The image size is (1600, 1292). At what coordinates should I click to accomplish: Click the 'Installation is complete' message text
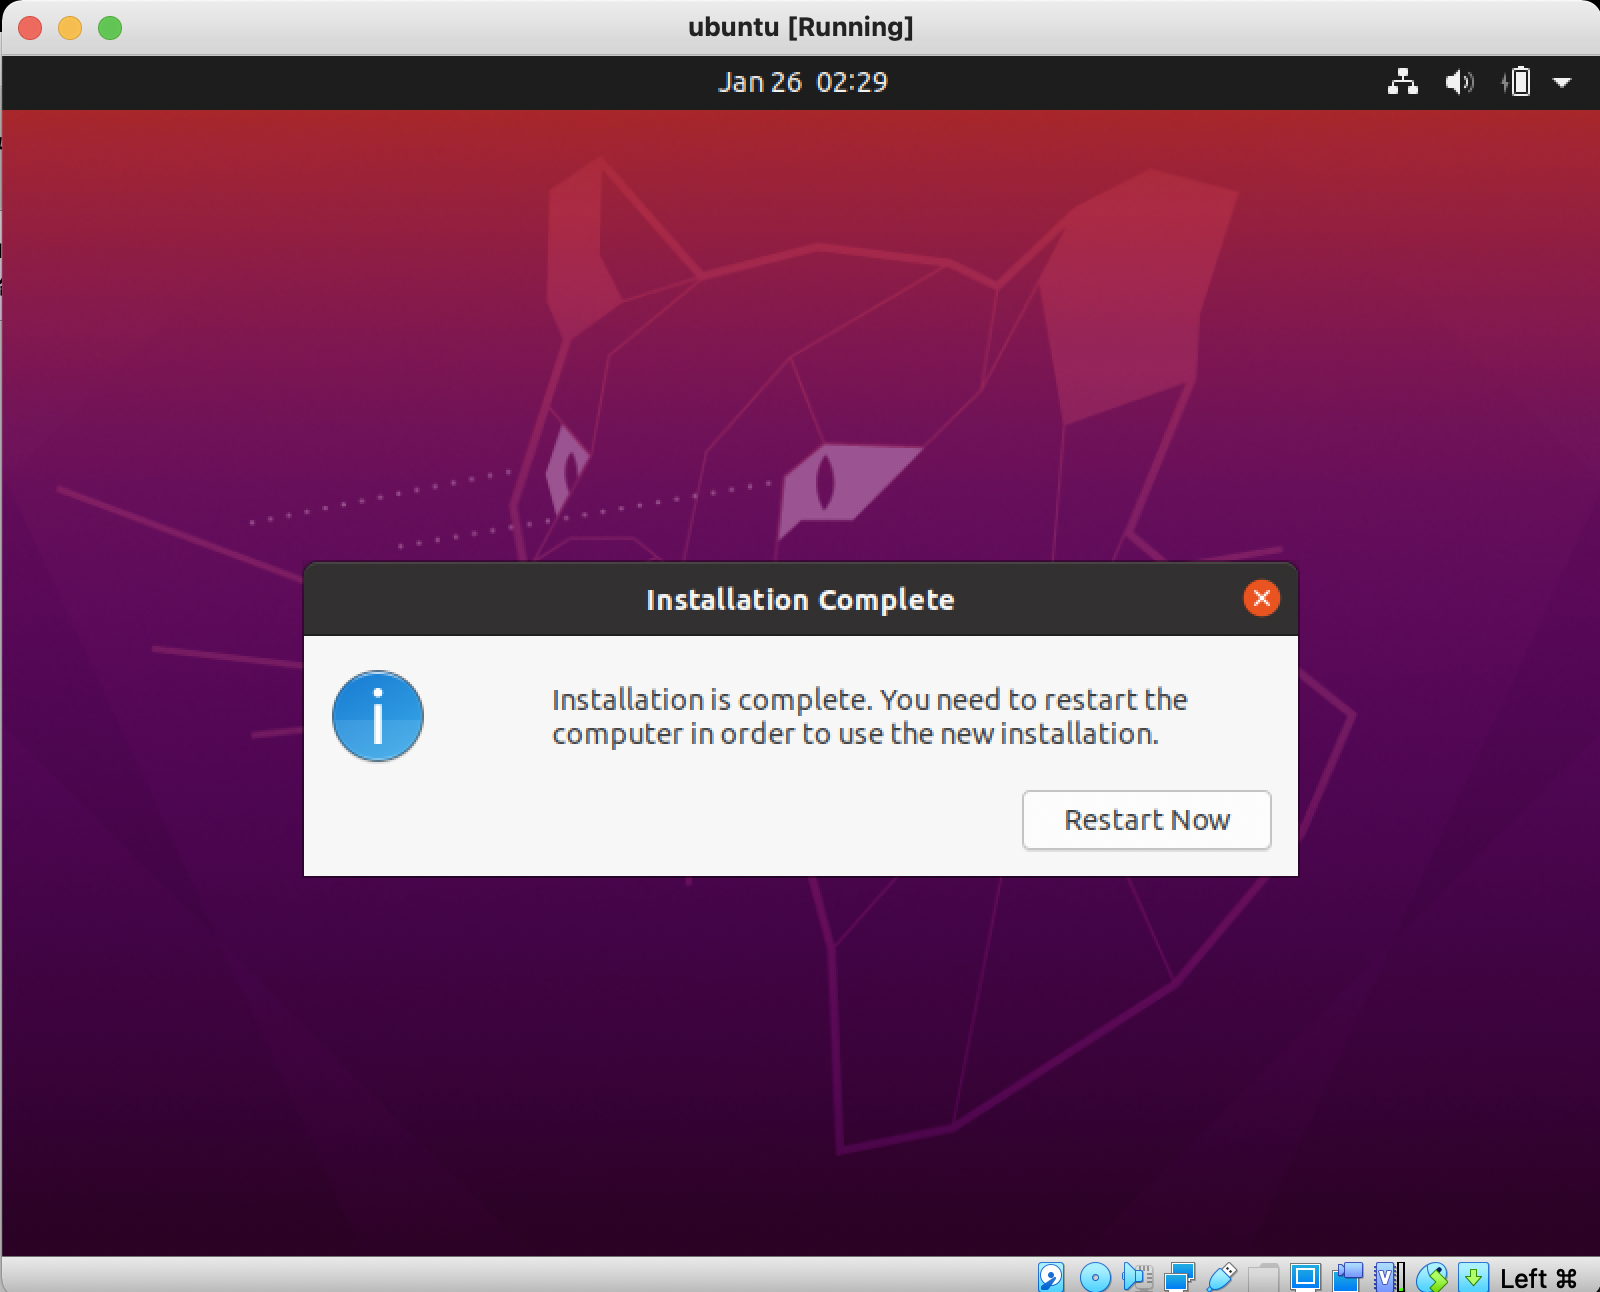(x=869, y=716)
